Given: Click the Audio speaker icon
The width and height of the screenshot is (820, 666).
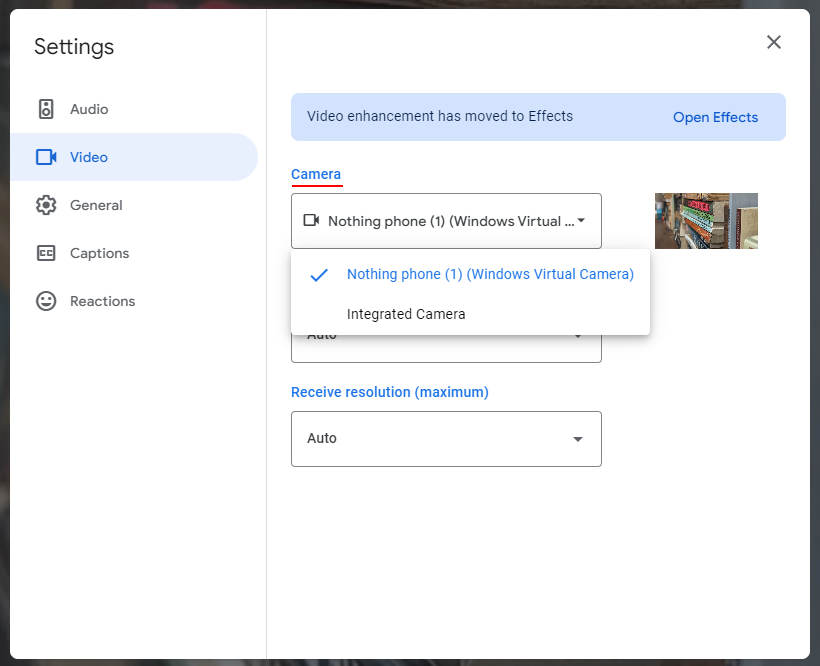Looking at the screenshot, I should point(46,109).
